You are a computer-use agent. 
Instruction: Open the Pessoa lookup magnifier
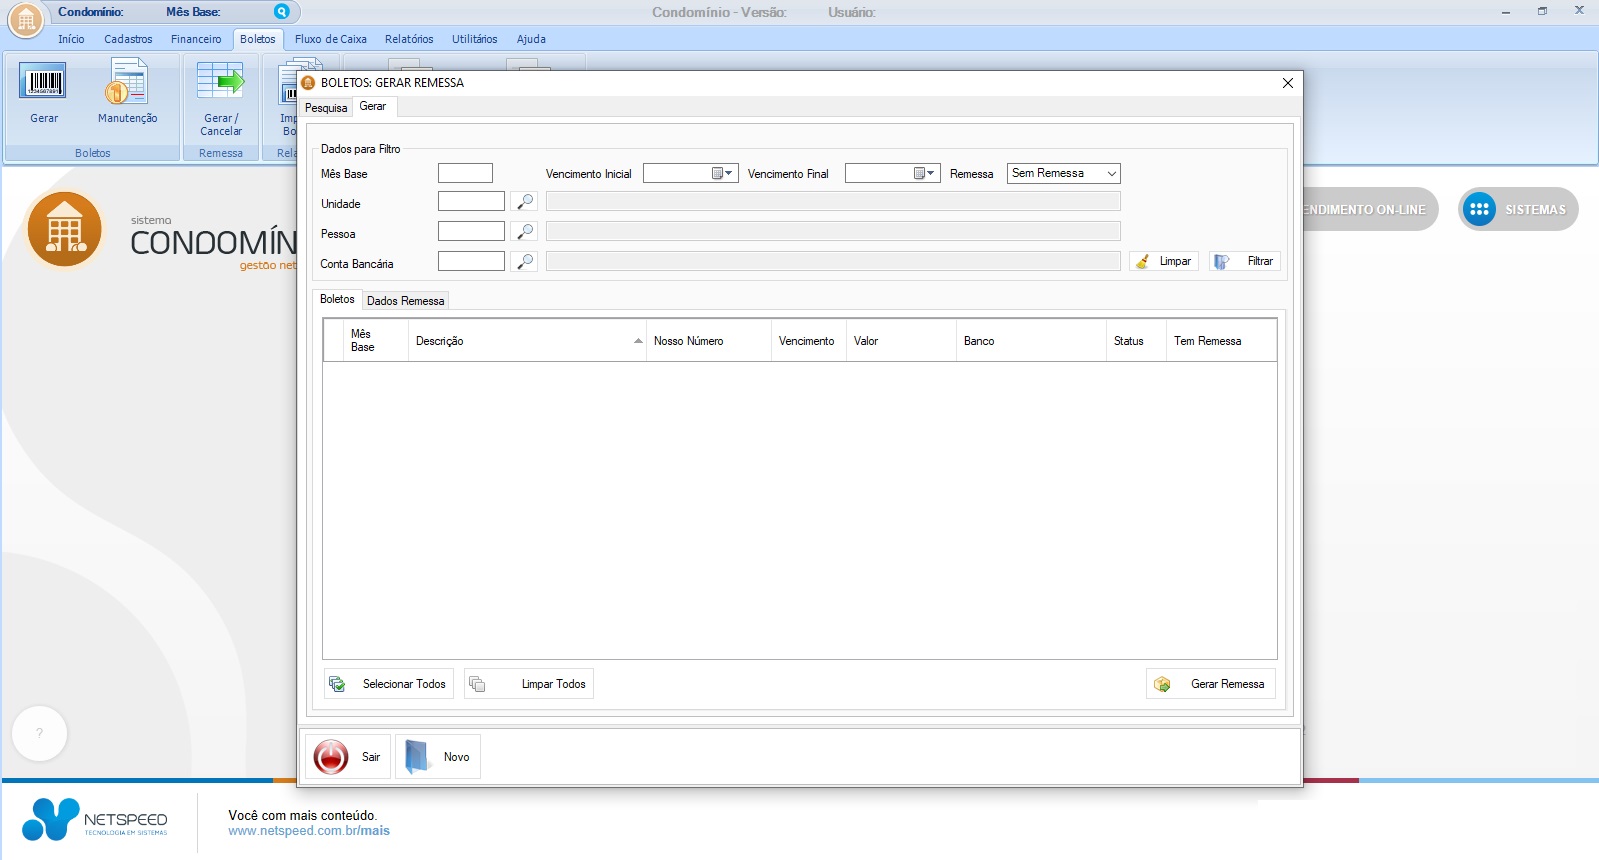[x=525, y=232]
